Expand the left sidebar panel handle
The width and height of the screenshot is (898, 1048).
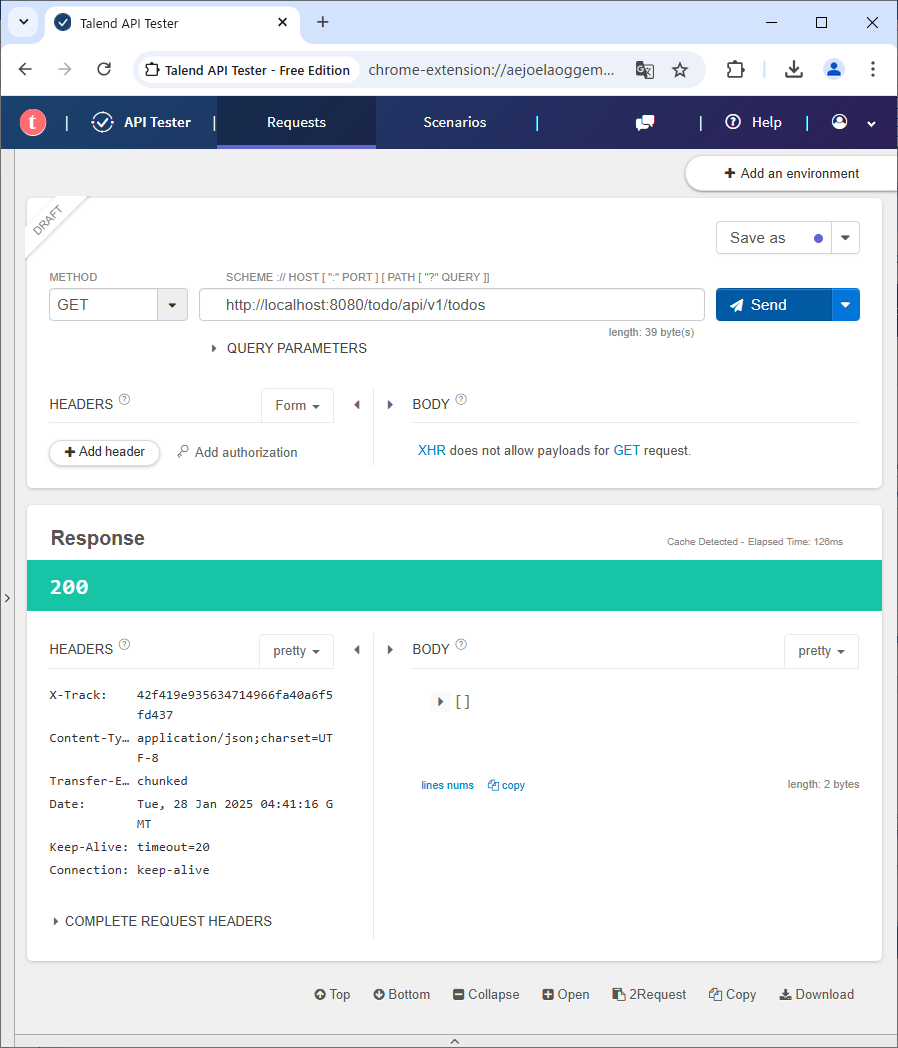click(7, 598)
